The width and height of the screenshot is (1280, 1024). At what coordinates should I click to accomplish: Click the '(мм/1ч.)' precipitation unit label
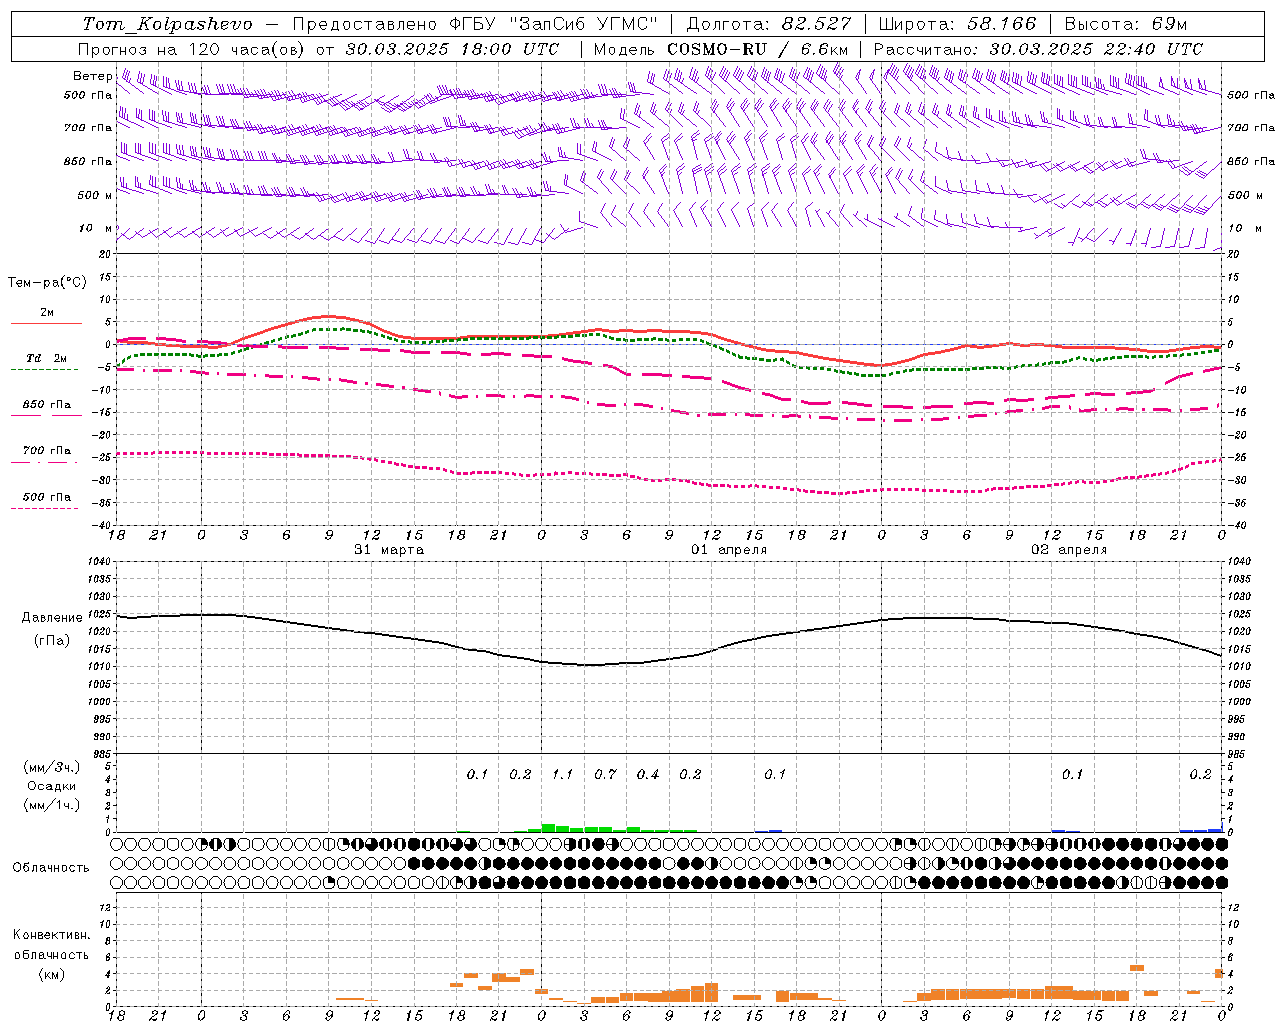pos(51,805)
